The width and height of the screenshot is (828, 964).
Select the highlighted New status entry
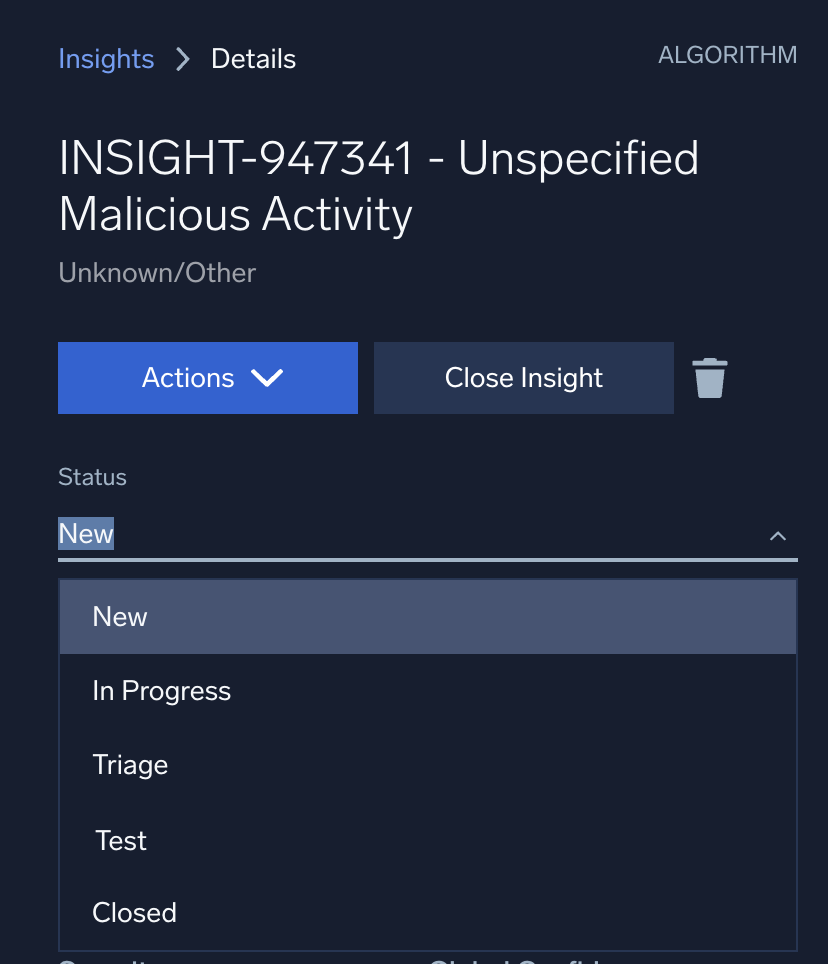[x=120, y=617]
